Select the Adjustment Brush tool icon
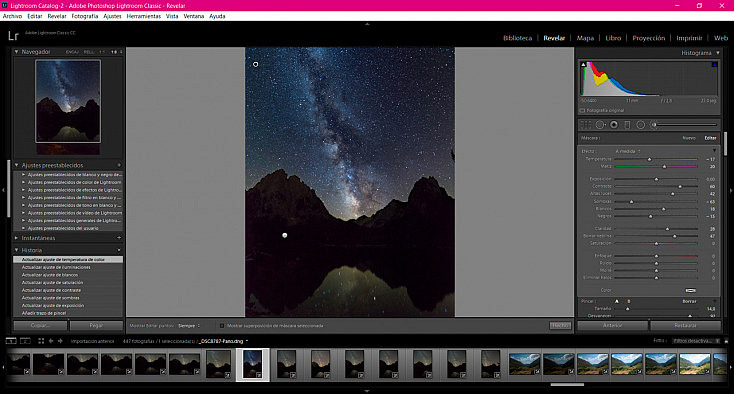 tap(655, 125)
